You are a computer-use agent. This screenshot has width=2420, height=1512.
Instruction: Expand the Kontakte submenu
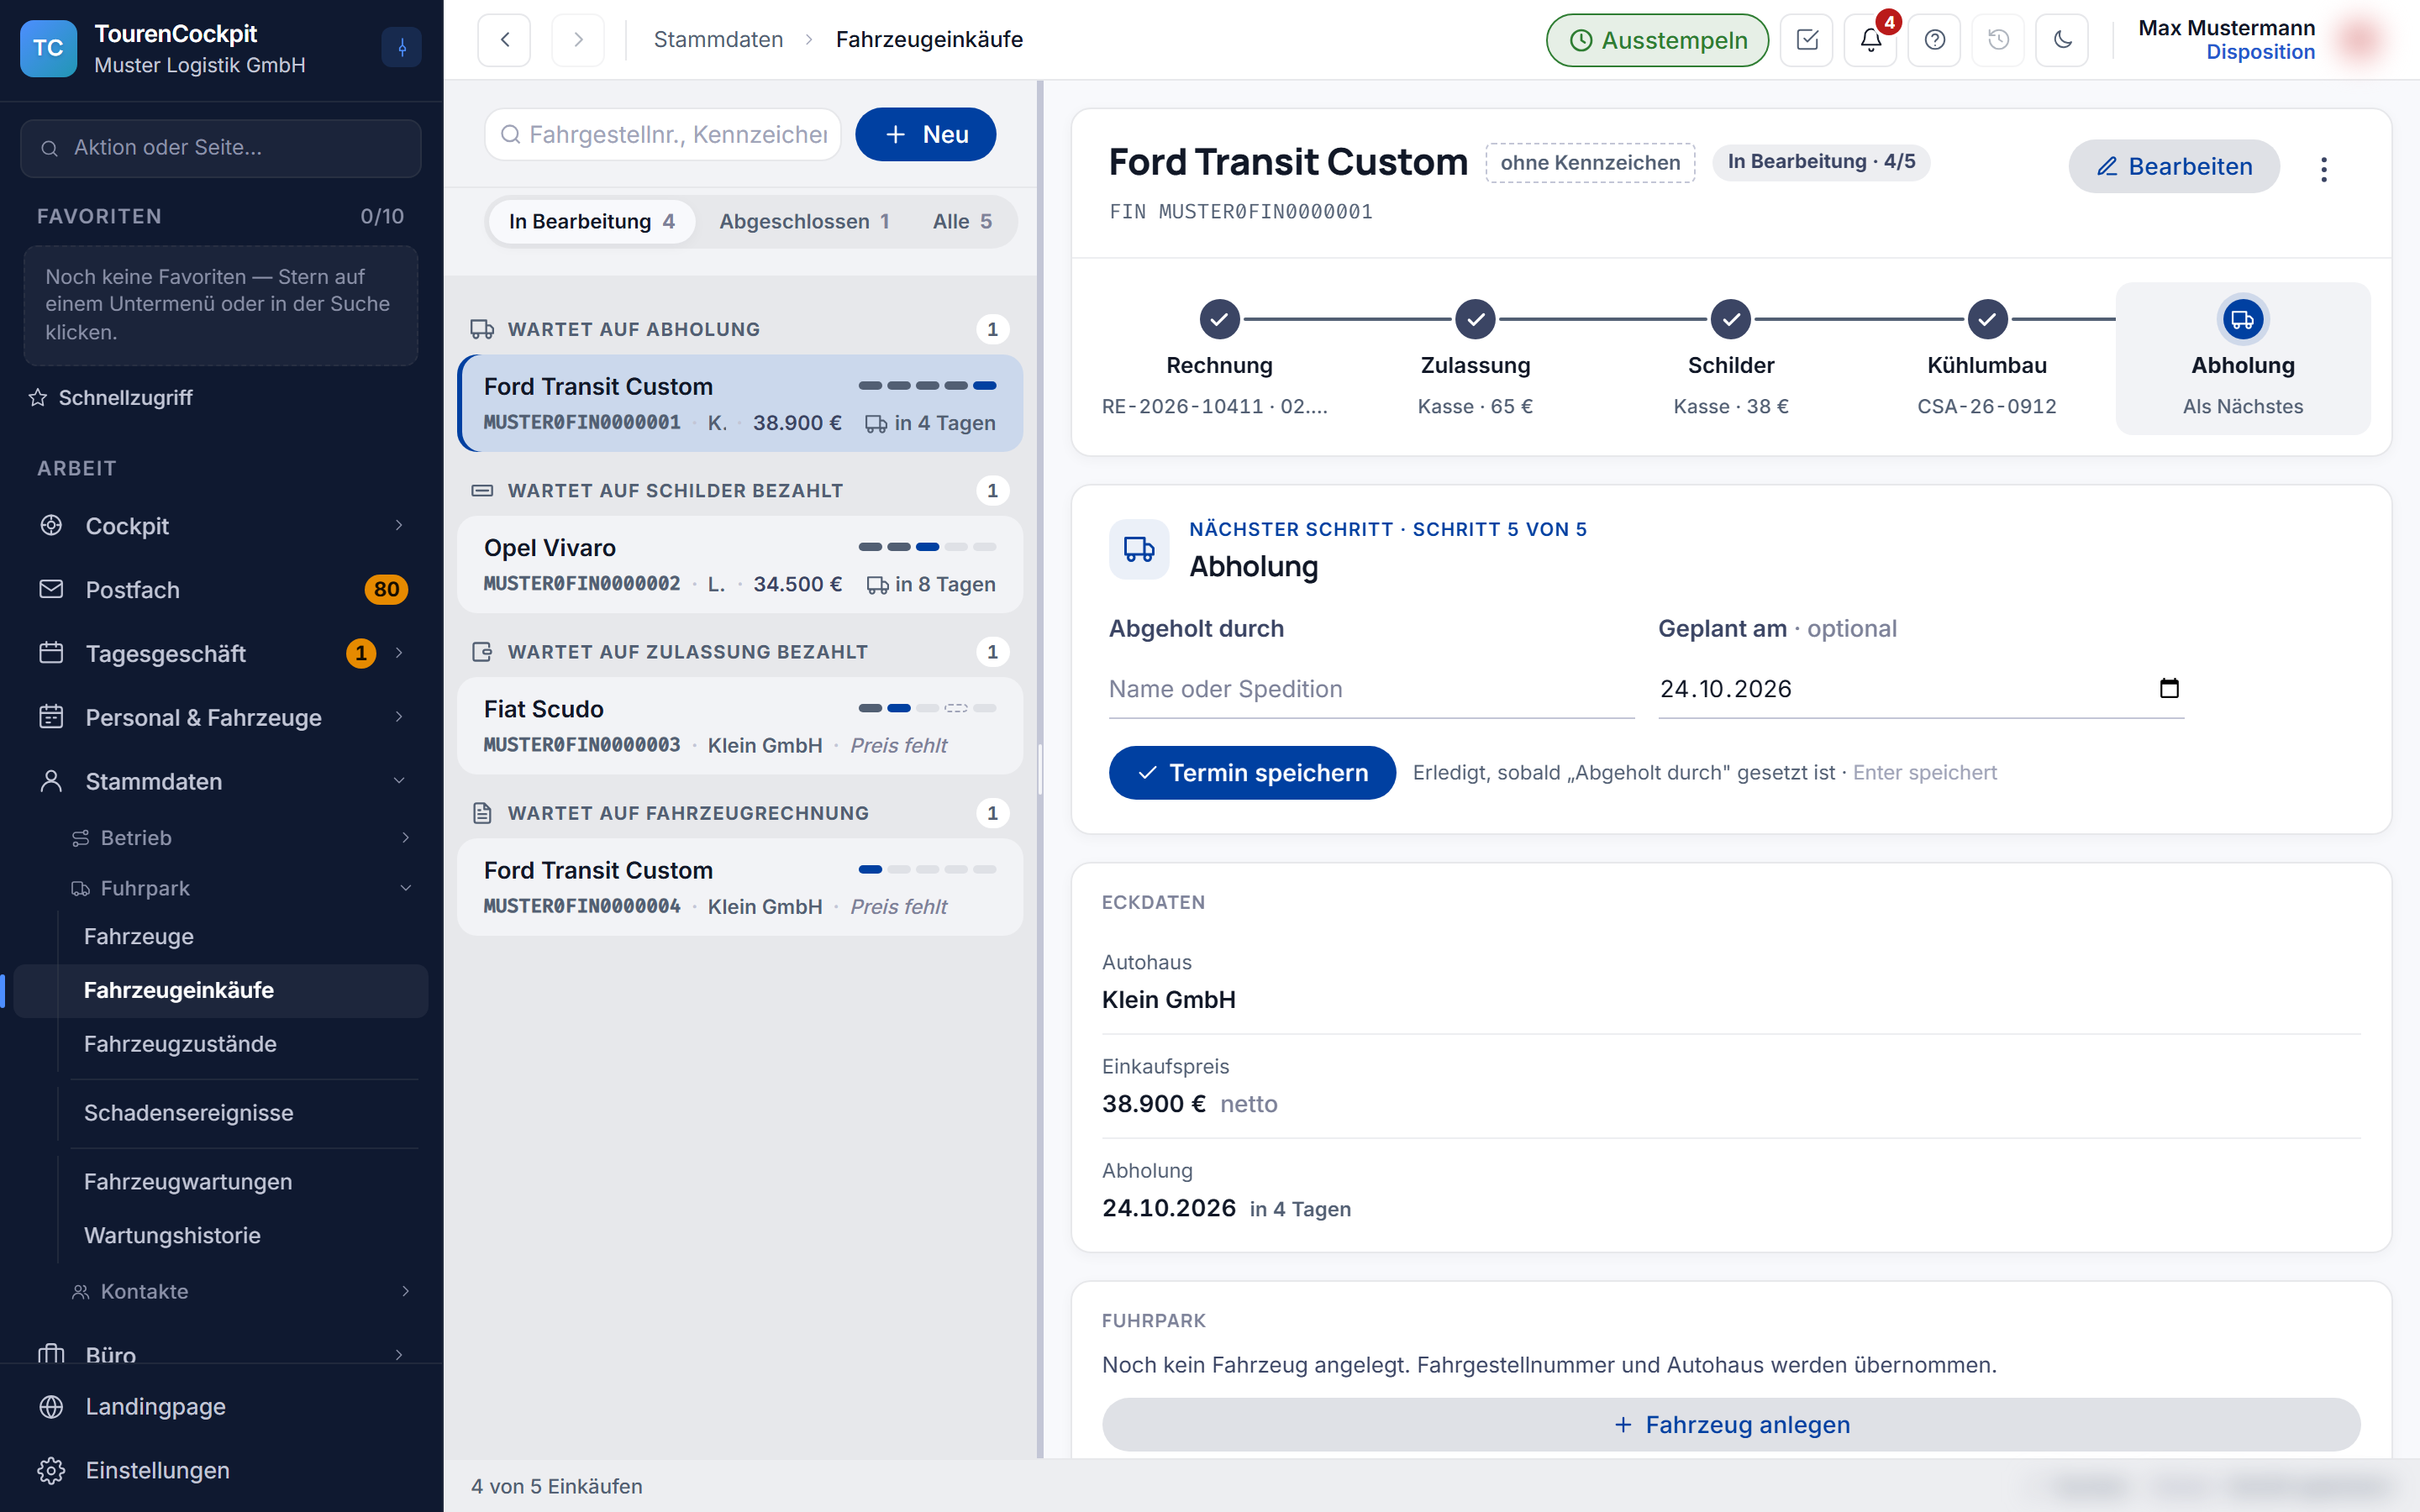click(240, 1291)
